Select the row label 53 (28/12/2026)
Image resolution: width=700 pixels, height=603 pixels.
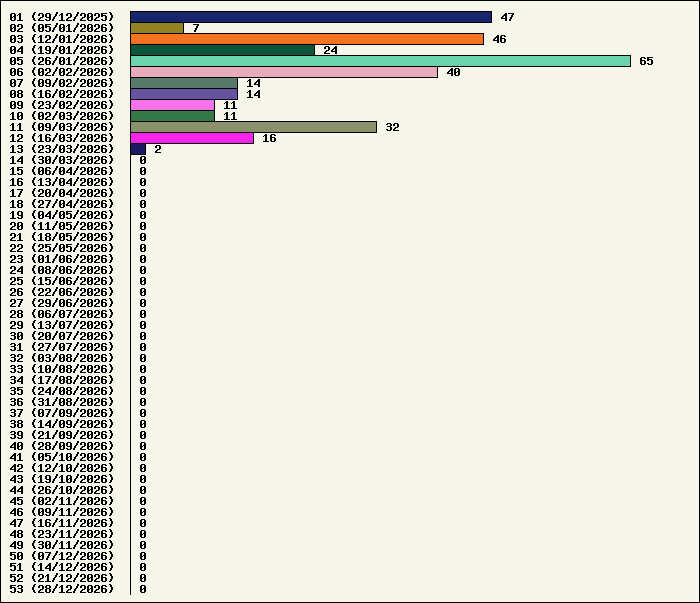(62, 589)
